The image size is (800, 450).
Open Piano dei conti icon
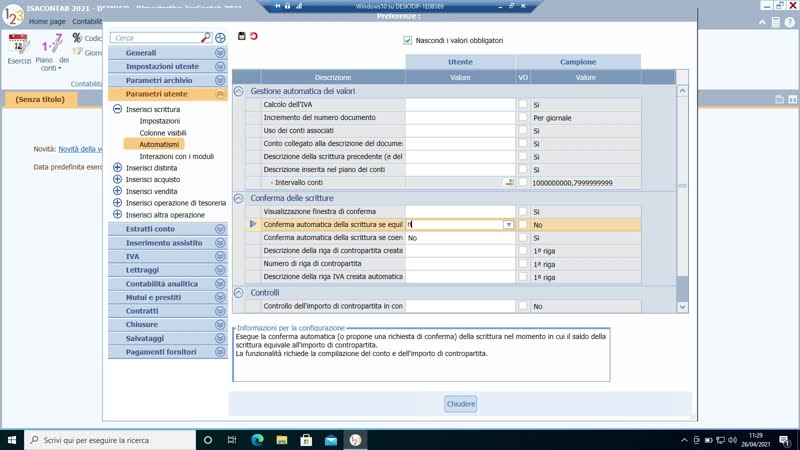pos(52,45)
